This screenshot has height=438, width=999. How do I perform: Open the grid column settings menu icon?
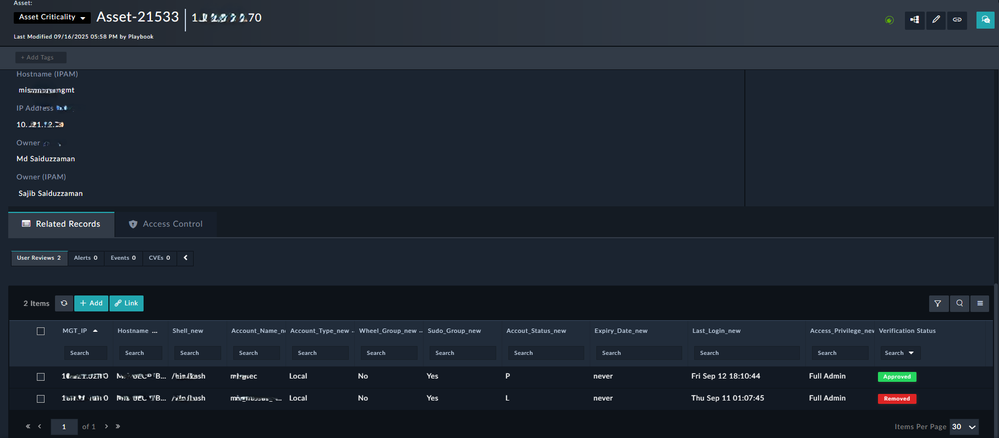coord(981,303)
